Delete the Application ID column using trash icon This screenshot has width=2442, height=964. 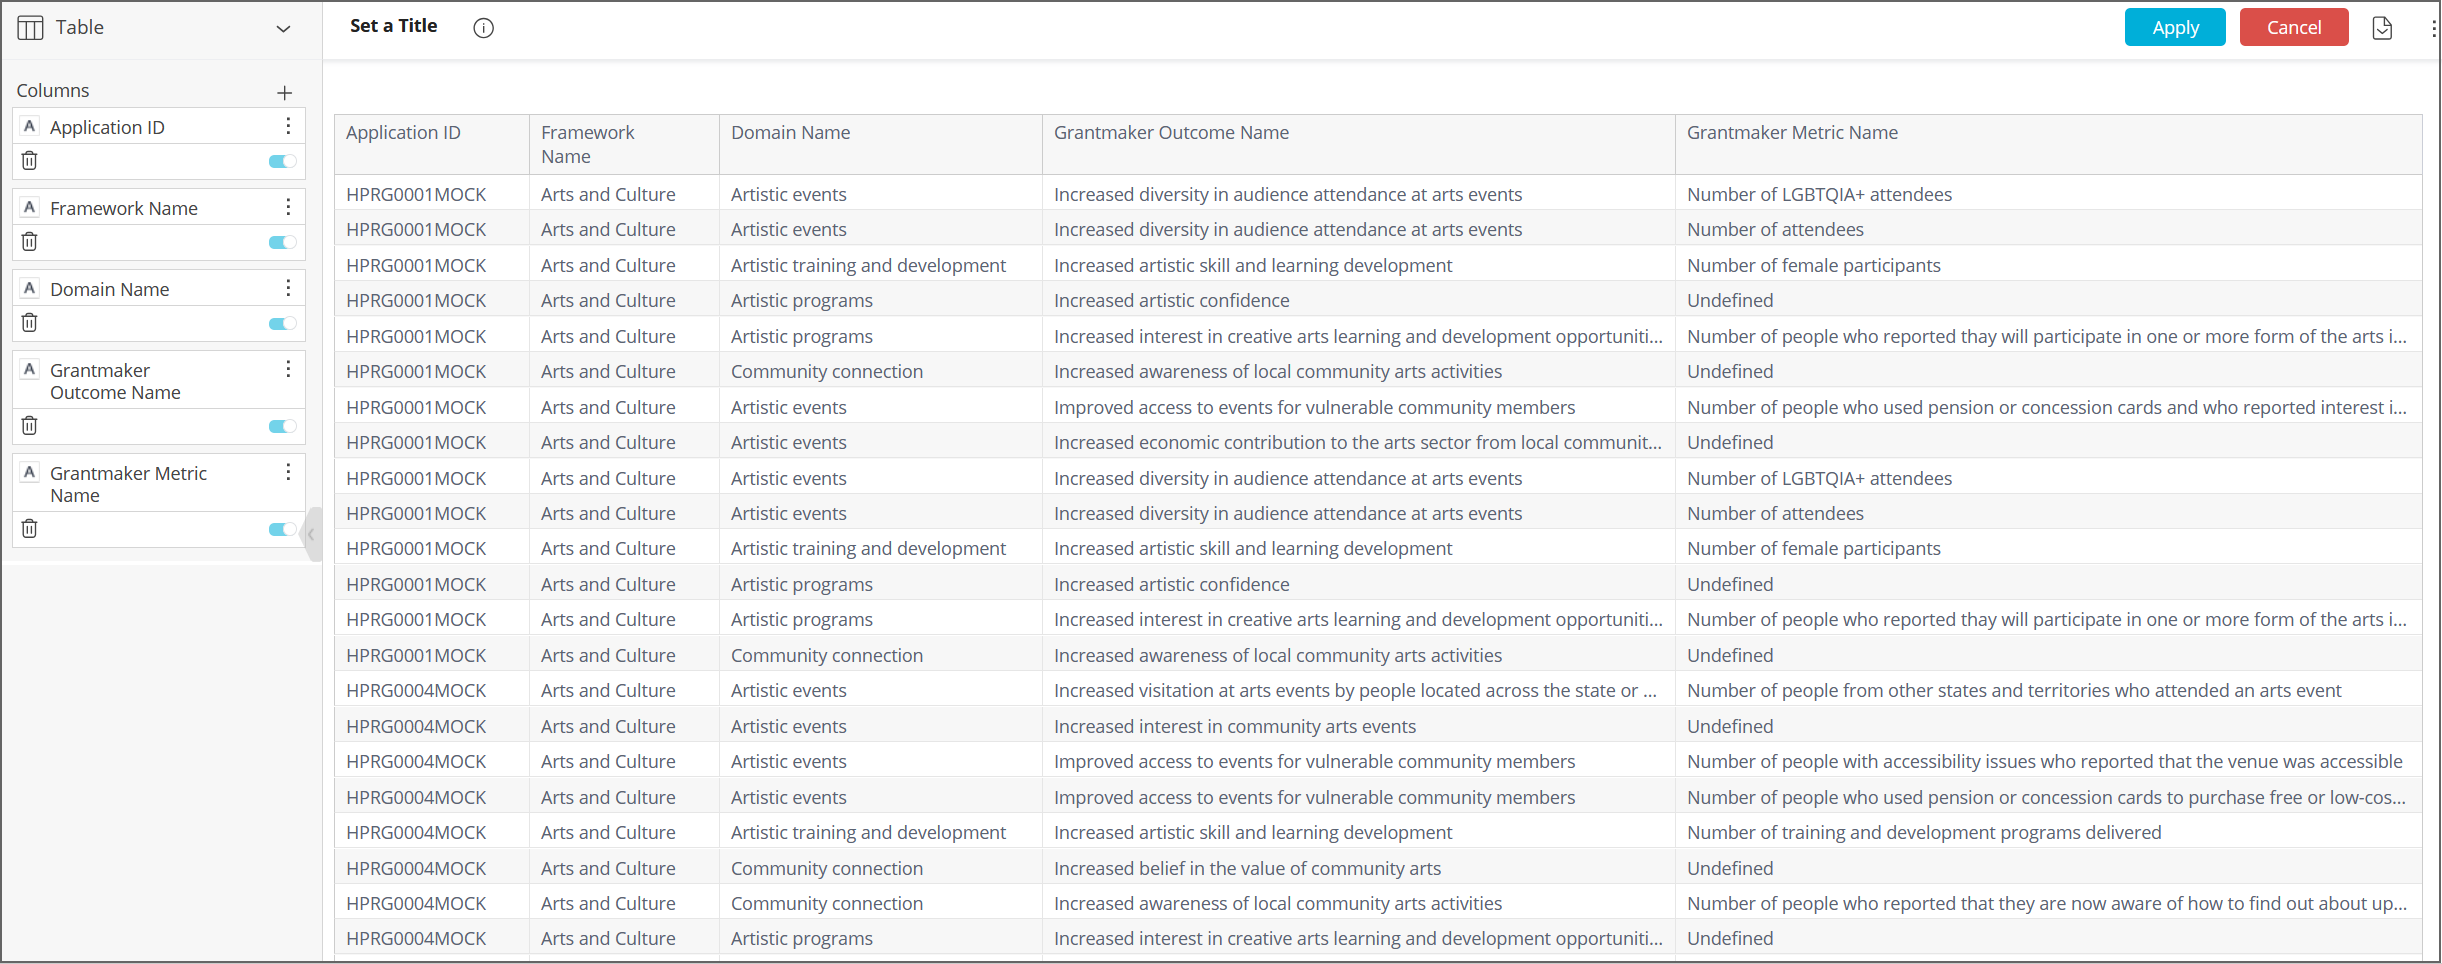tap(30, 161)
